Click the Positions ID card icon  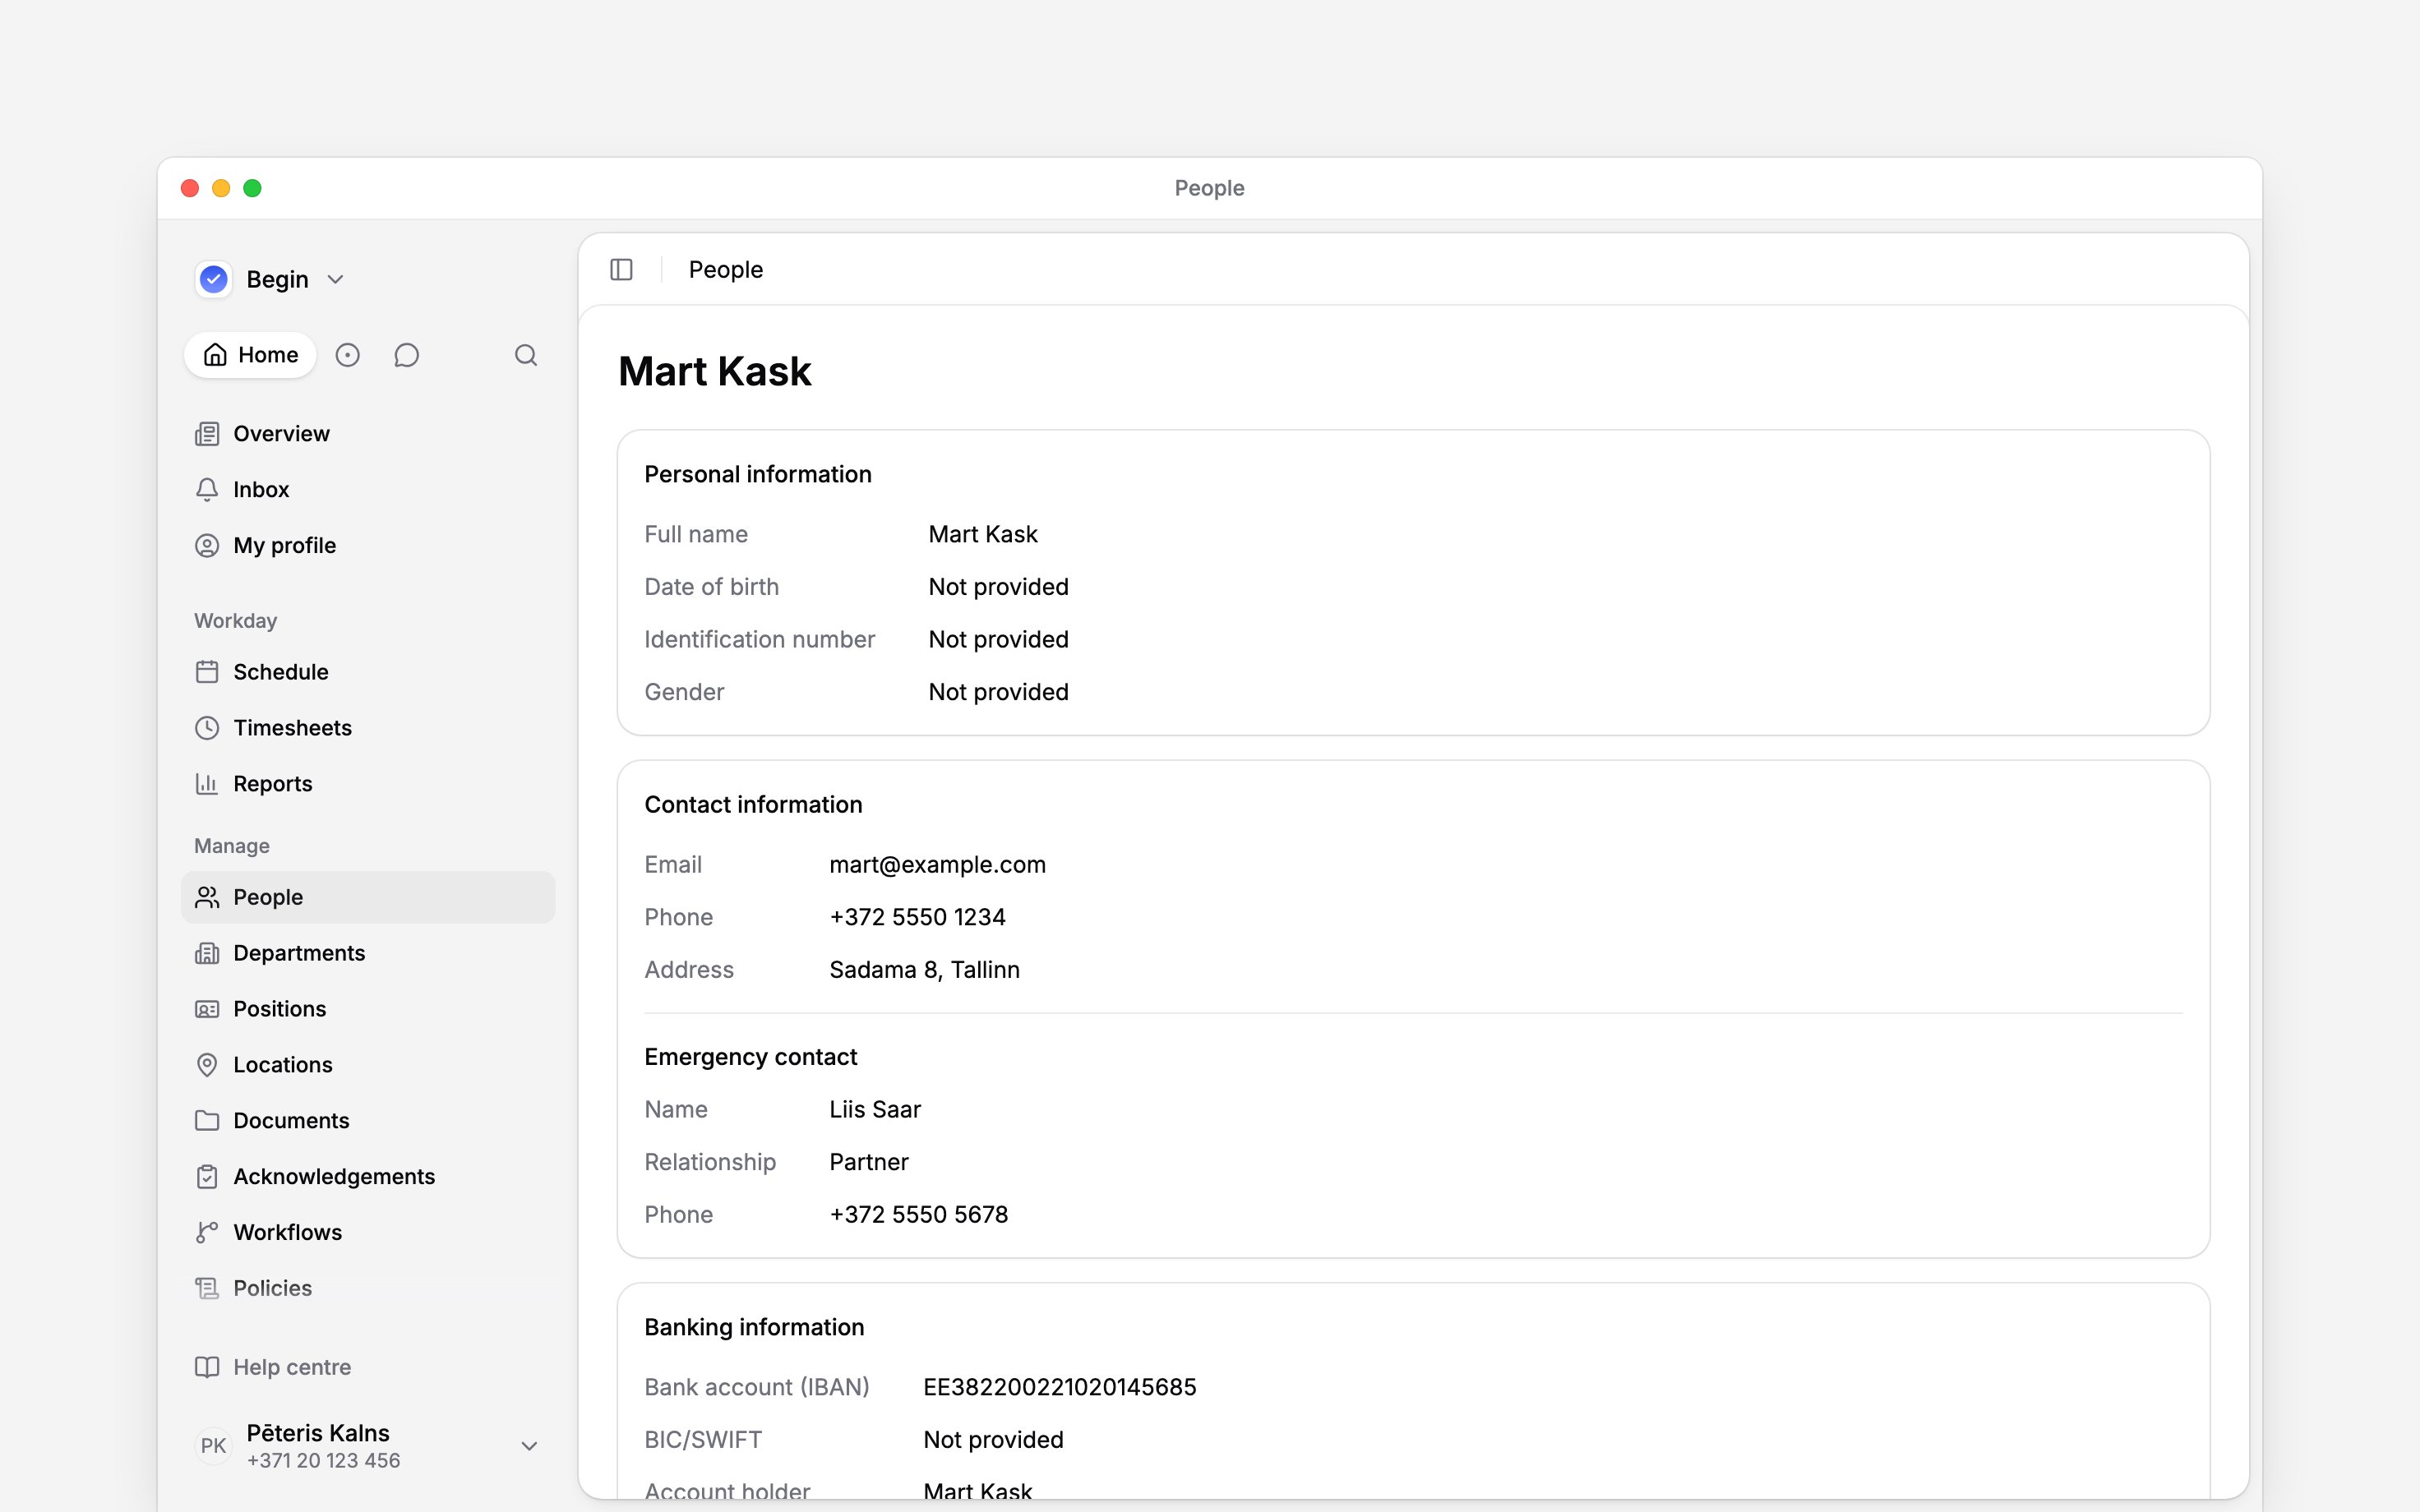[207, 1009]
